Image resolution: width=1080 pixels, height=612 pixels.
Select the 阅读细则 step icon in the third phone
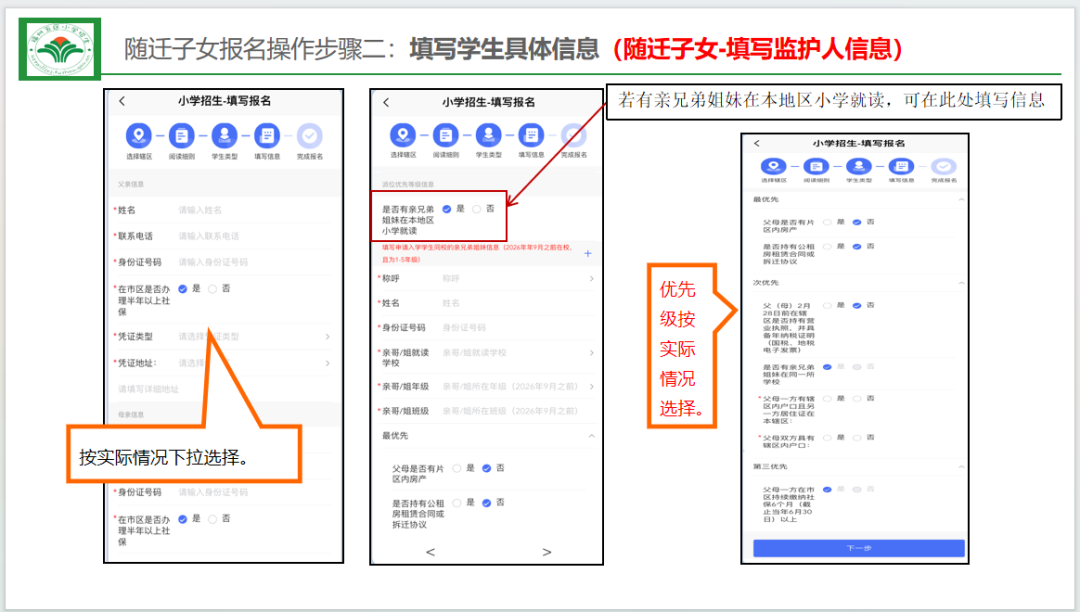(816, 167)
